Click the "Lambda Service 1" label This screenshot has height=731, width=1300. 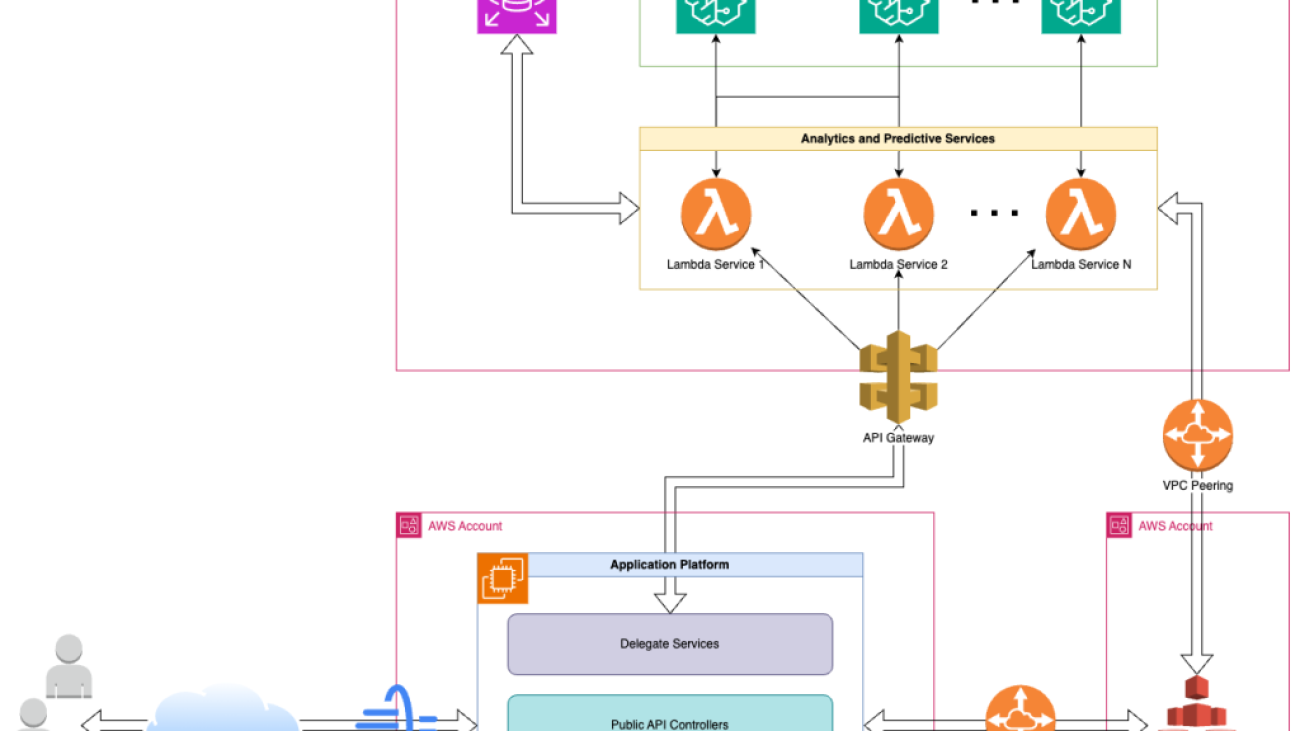(x=716, y=265)
